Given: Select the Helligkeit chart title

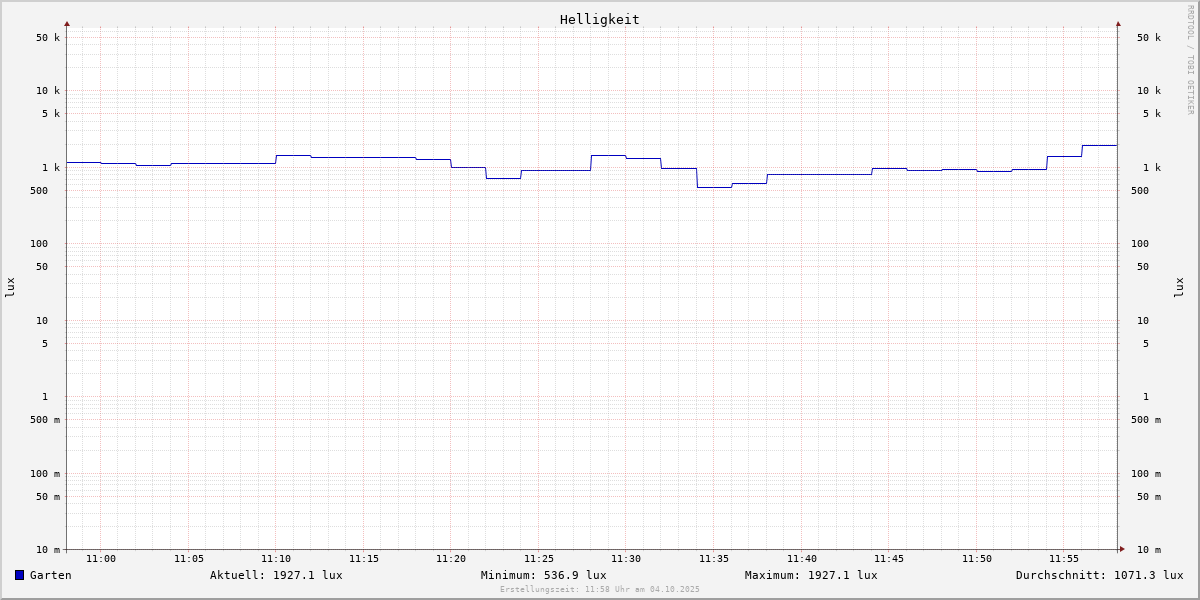Looking at the screenshot, I should click(x=599, y=19).
